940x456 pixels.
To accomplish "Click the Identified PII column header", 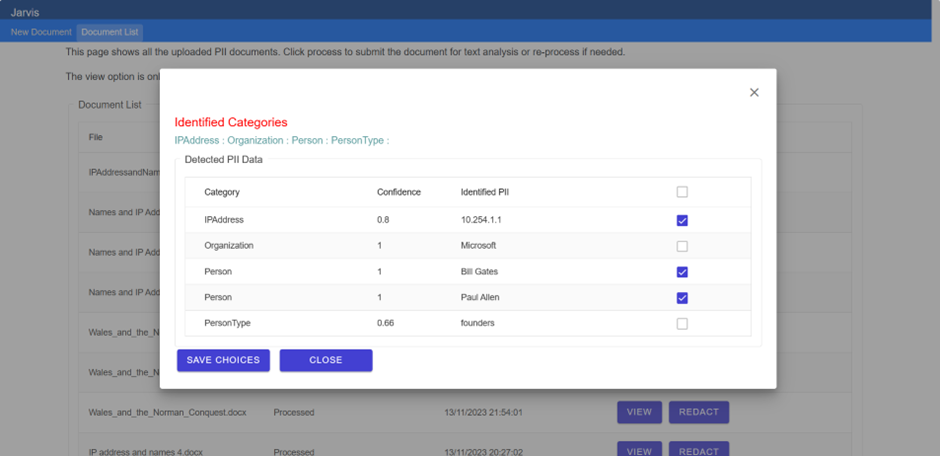I will [485, 192].
